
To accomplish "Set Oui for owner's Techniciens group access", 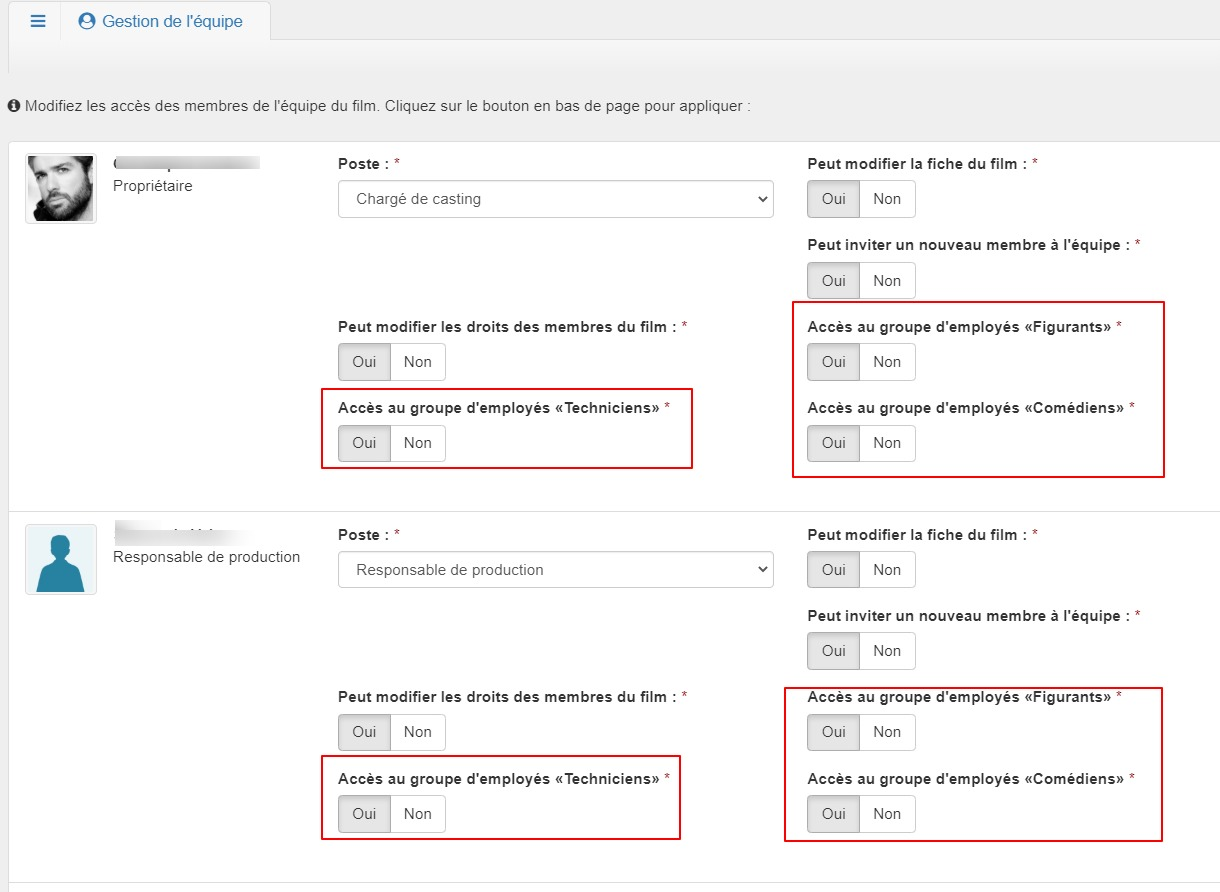I will coord(364,443).
